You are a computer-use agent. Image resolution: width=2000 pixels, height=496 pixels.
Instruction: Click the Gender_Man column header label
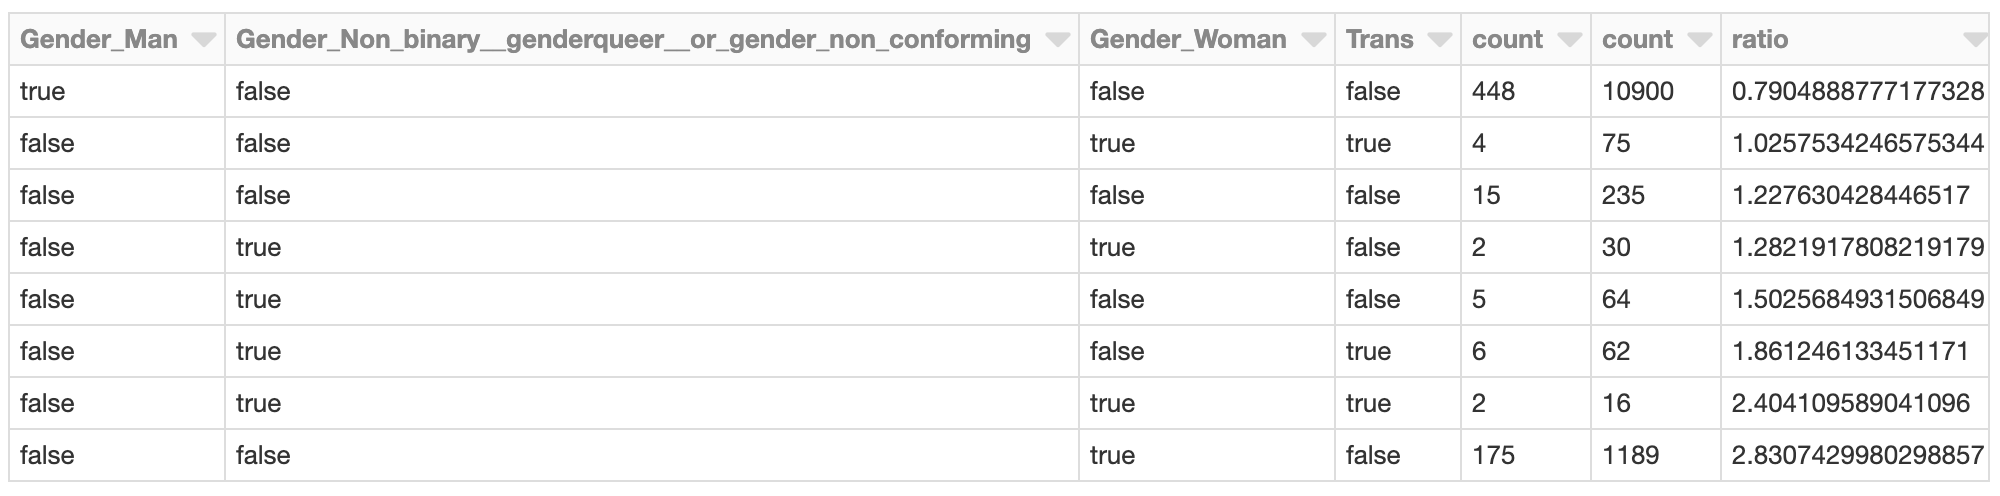(99, 40)
